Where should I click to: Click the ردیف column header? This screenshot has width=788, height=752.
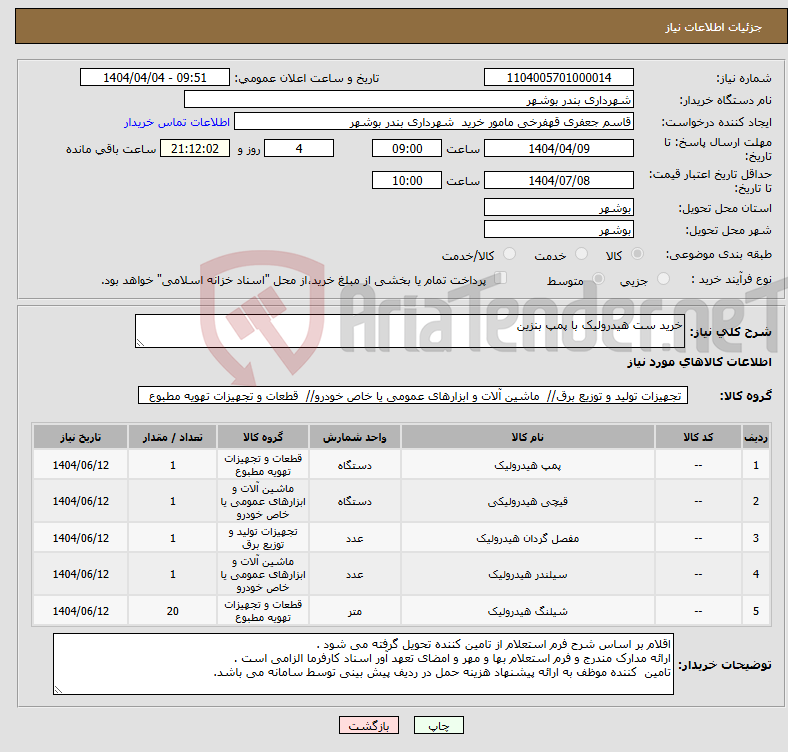(756, 437)
